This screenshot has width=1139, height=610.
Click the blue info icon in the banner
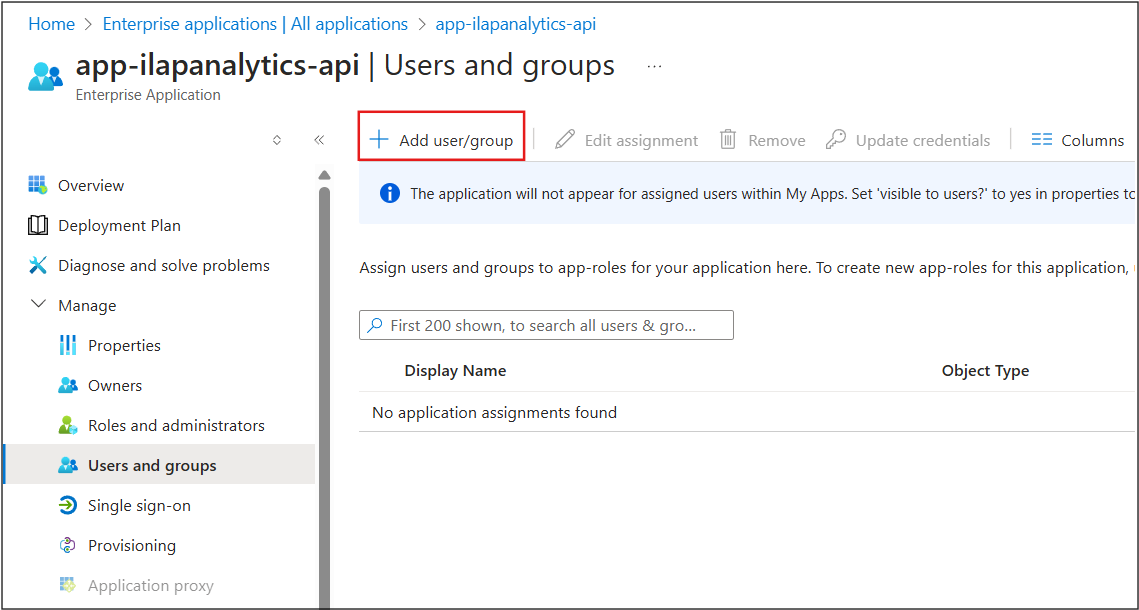pos(389,194)
